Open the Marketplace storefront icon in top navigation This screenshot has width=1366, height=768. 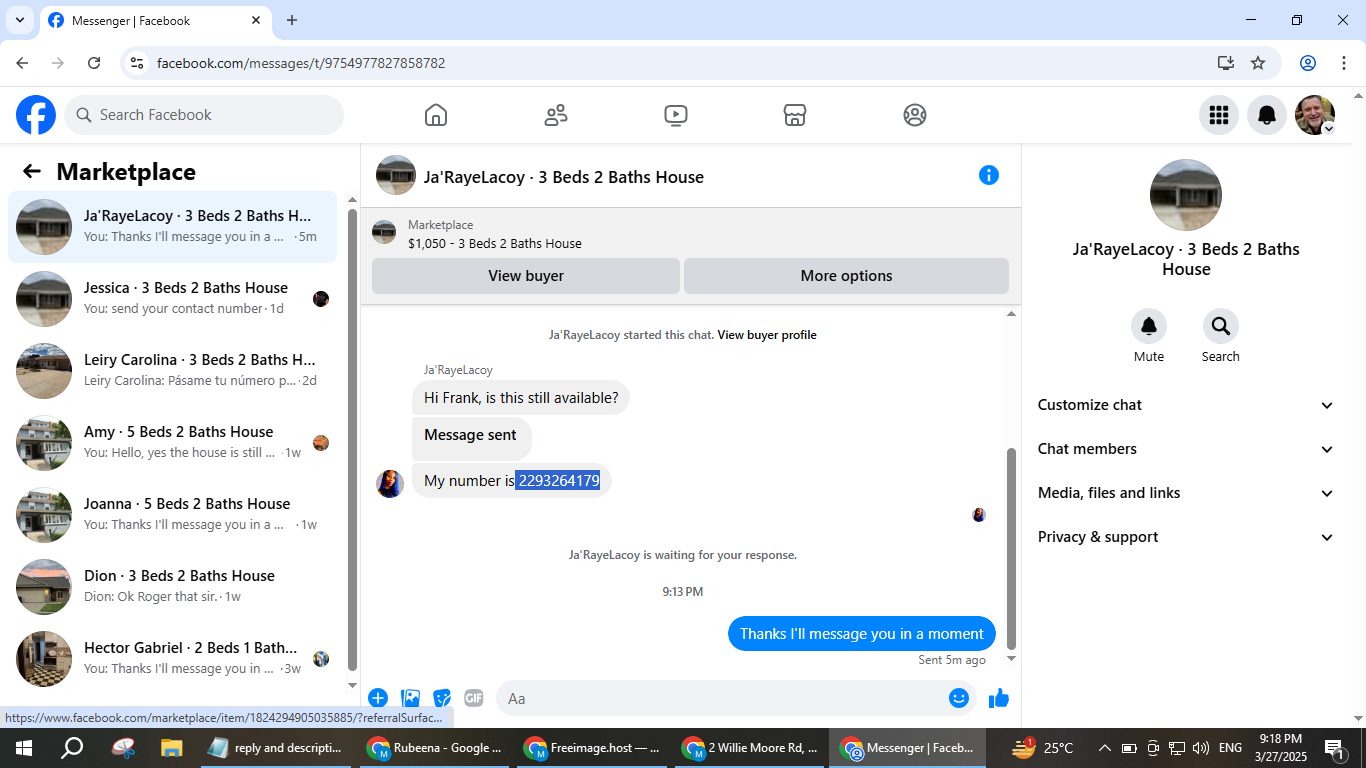(795, 115)
